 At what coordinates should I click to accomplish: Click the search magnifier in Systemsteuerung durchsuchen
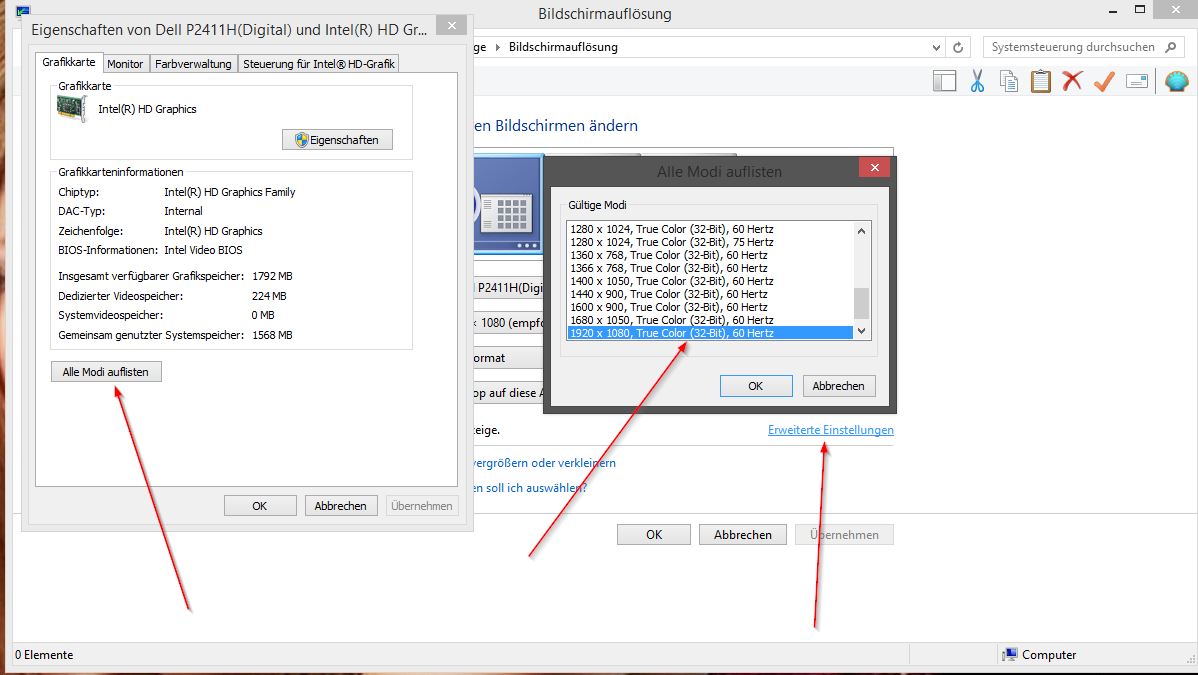tap(1170, 47)
